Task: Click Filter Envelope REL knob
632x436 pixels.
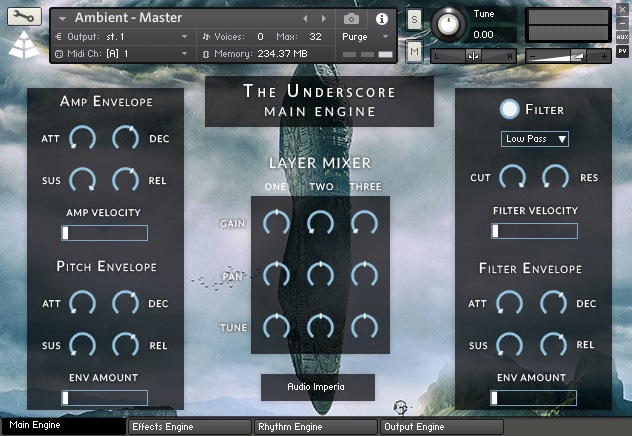Action: [553, 345]
